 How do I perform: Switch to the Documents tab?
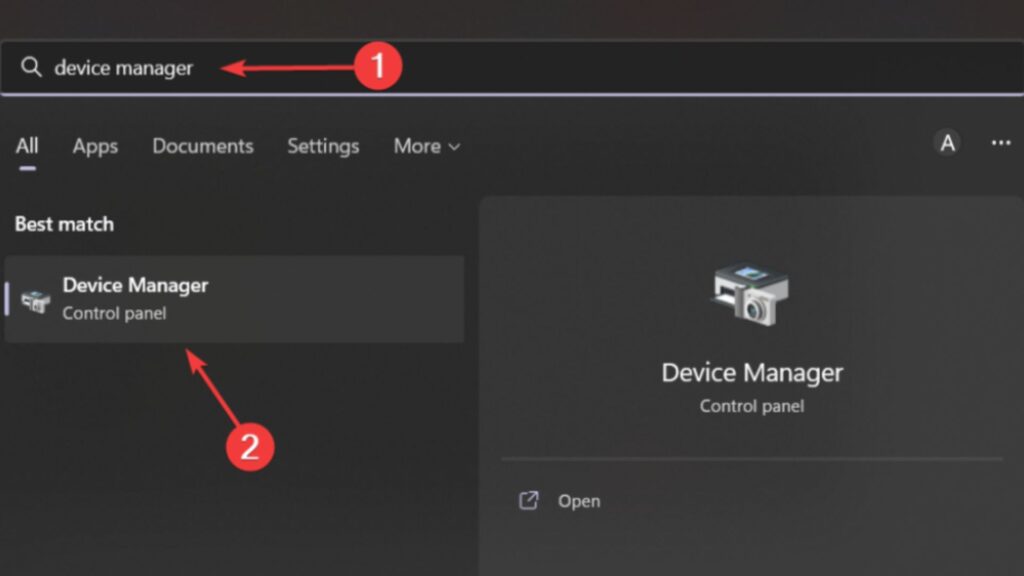(202, 146)
